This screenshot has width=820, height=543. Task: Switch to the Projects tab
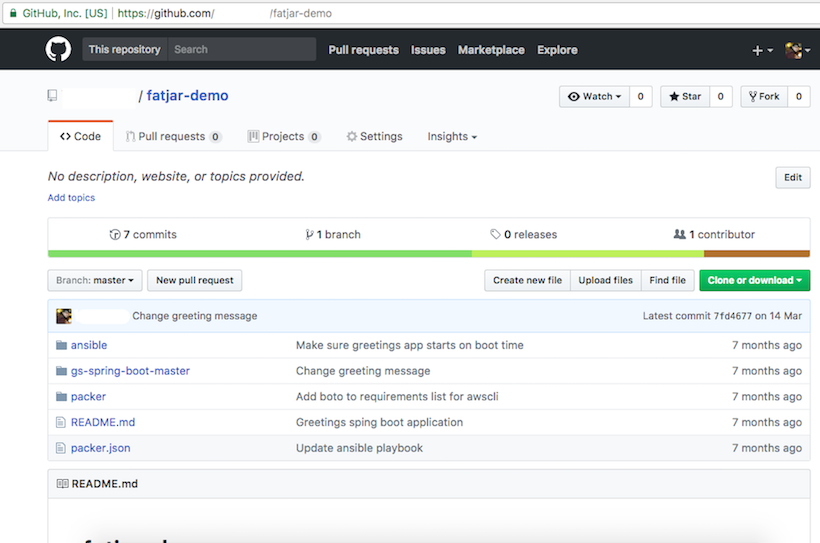tap(283, 137)
